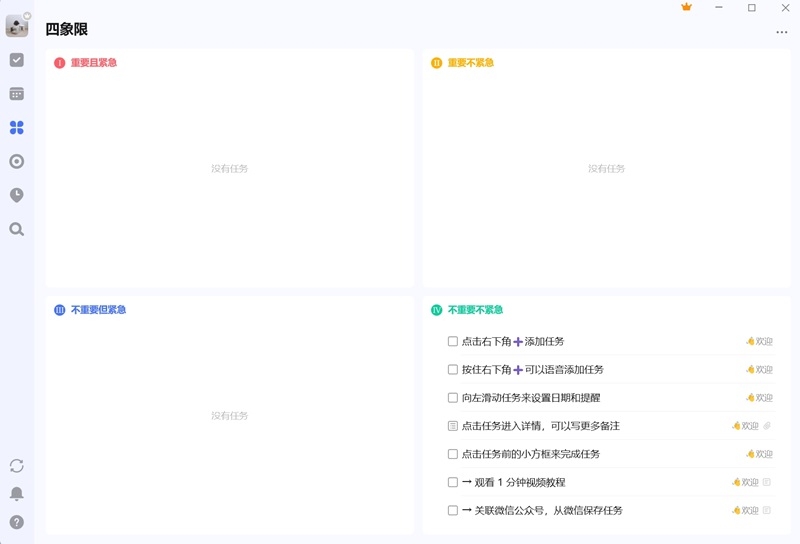Click note icon beside 关联微信公众号 tag

coord(766,510)
